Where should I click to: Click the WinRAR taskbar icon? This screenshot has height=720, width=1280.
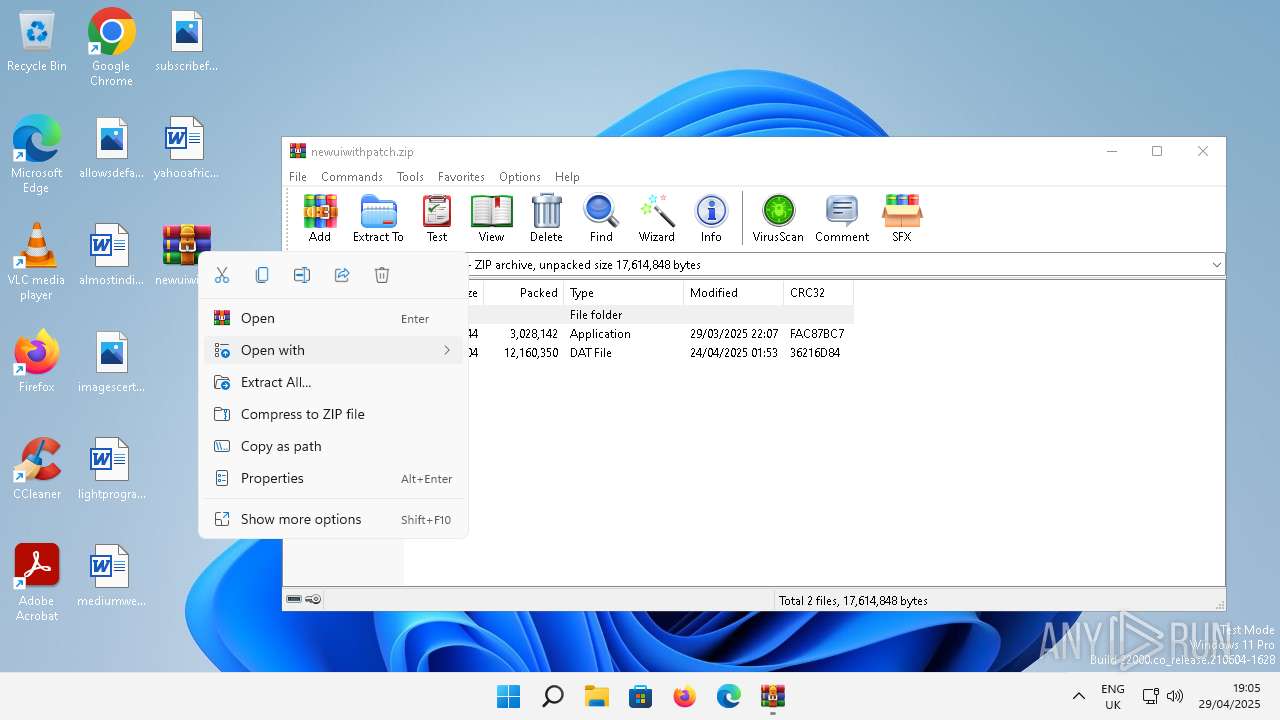(x=772, y=696)
